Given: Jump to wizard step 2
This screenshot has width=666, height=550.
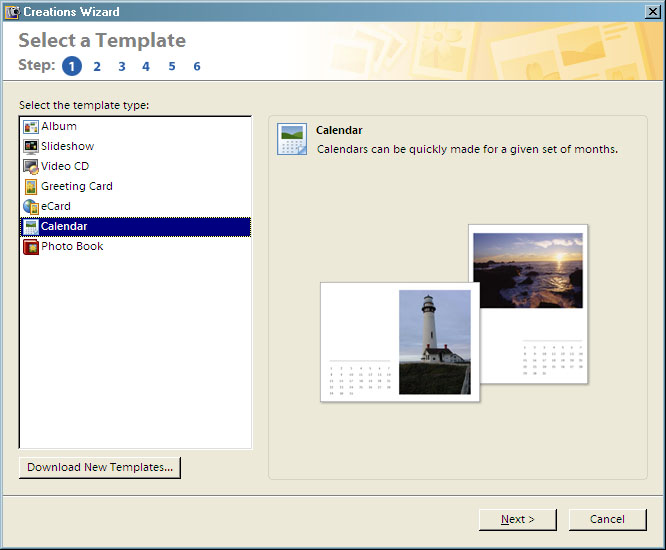Looking at the screenshot, I should (x=97, y=67).
